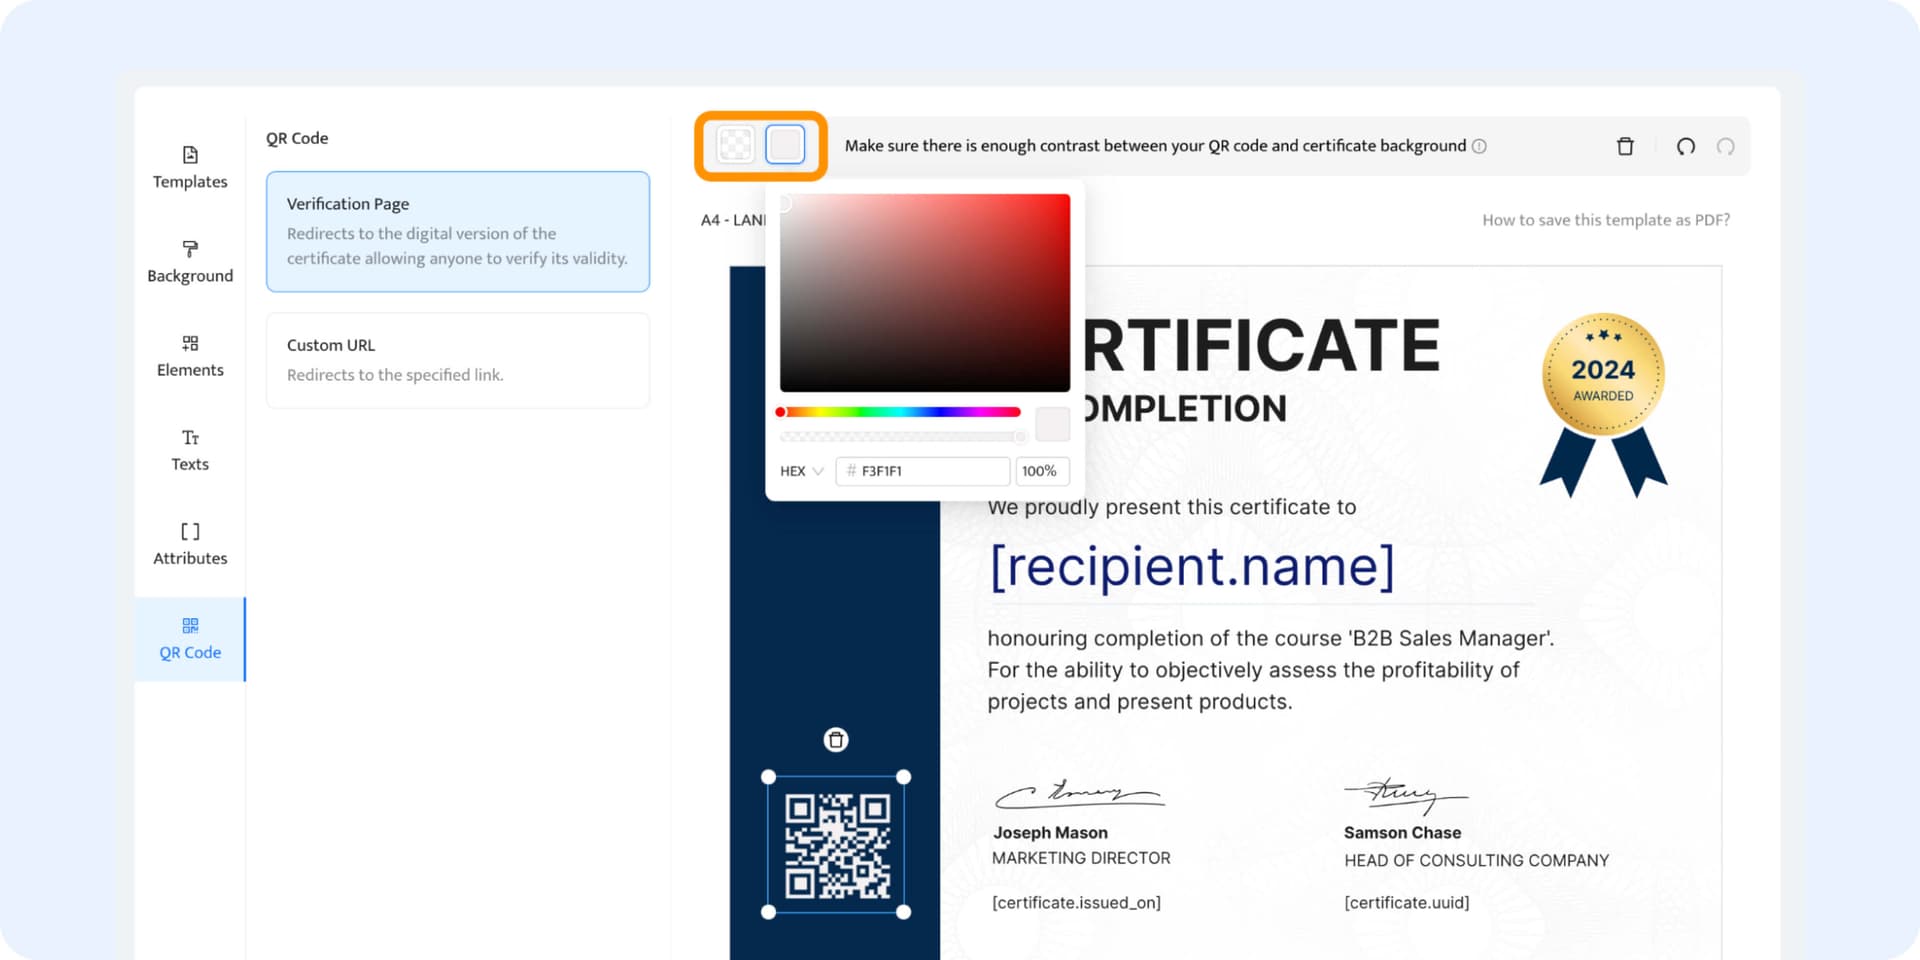
Task: Click the color preview swatch beside hue slider
Action: pos(1052,424)
